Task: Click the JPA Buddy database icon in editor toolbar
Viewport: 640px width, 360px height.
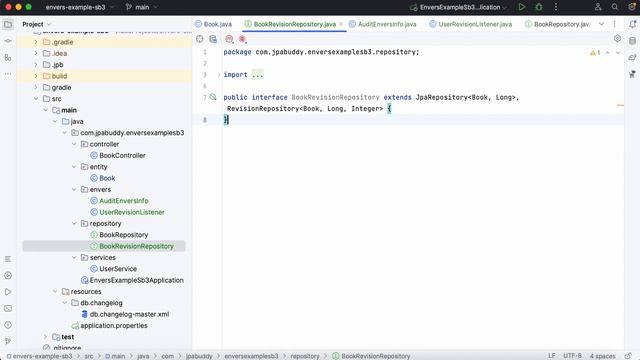Action: click(x=213, y=39)
